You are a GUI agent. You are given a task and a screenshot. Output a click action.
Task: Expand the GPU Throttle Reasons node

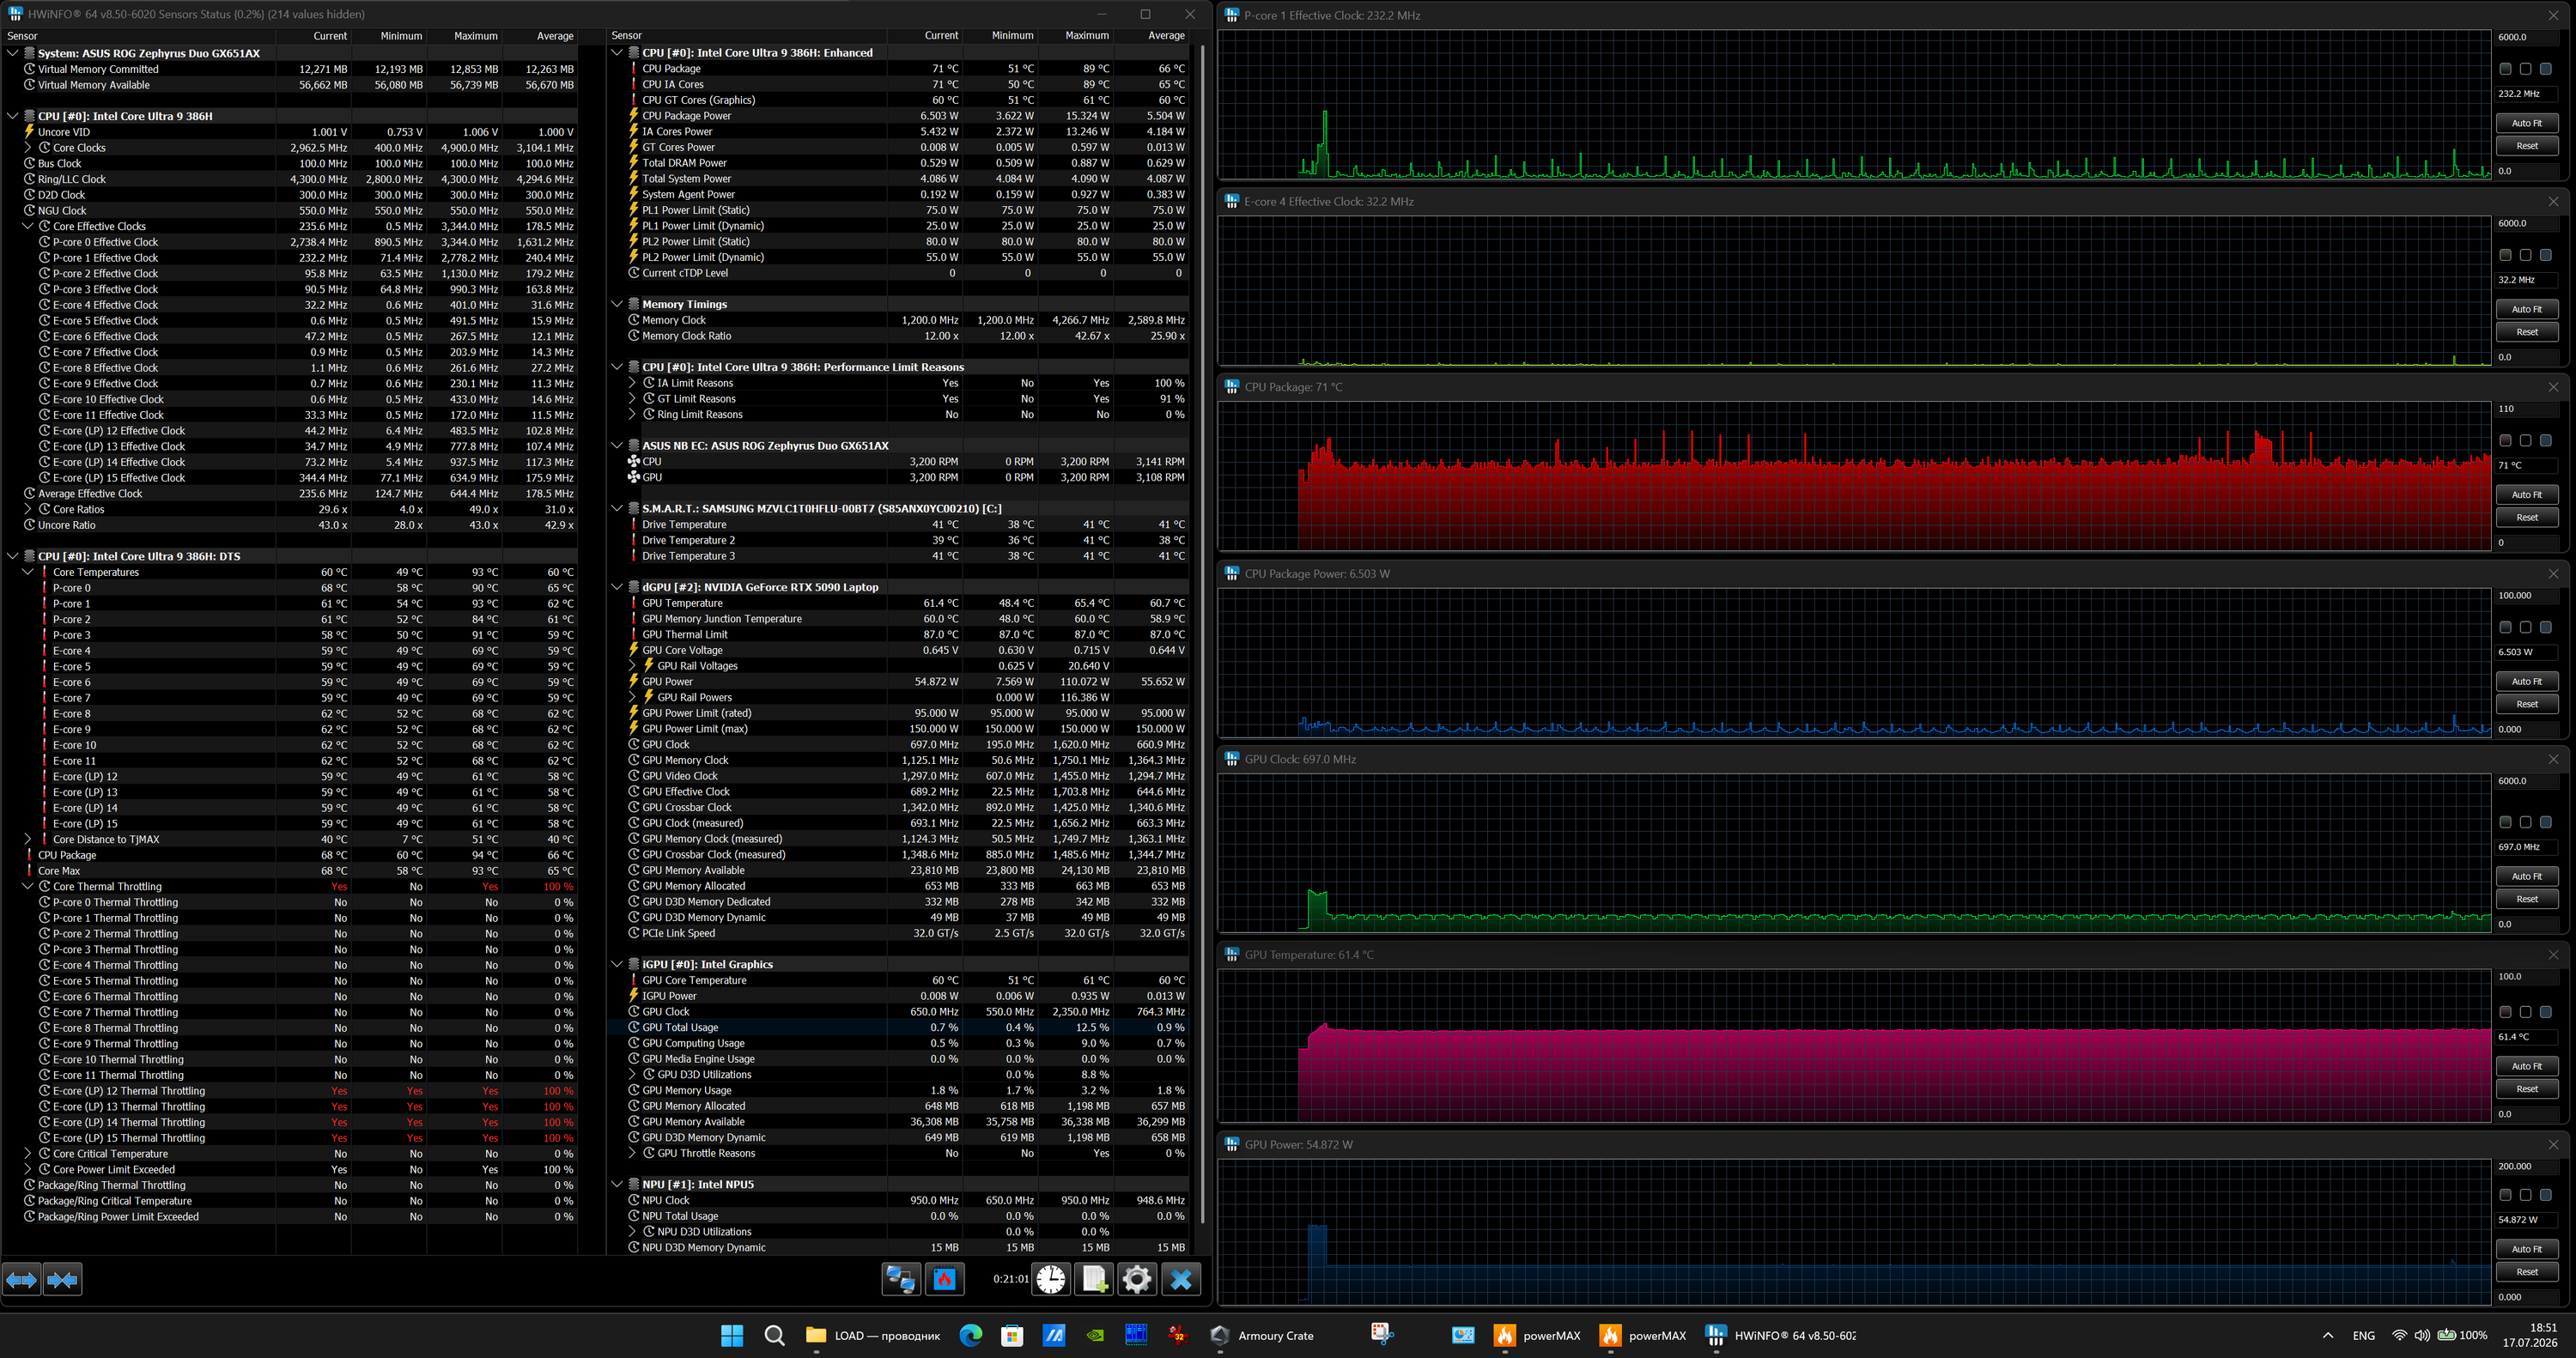(x=632, y=1153)
